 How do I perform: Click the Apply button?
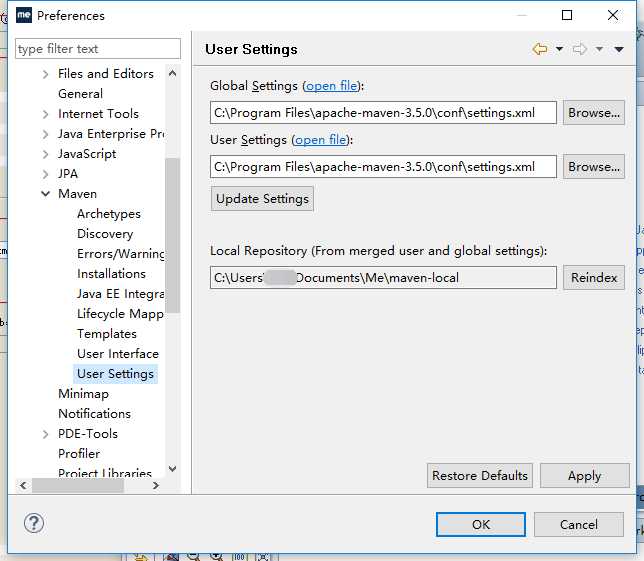(584, 476)
